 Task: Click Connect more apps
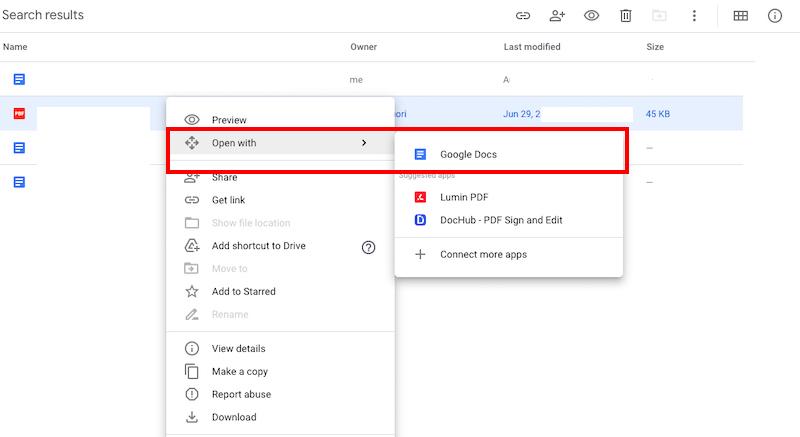[509, 254]
